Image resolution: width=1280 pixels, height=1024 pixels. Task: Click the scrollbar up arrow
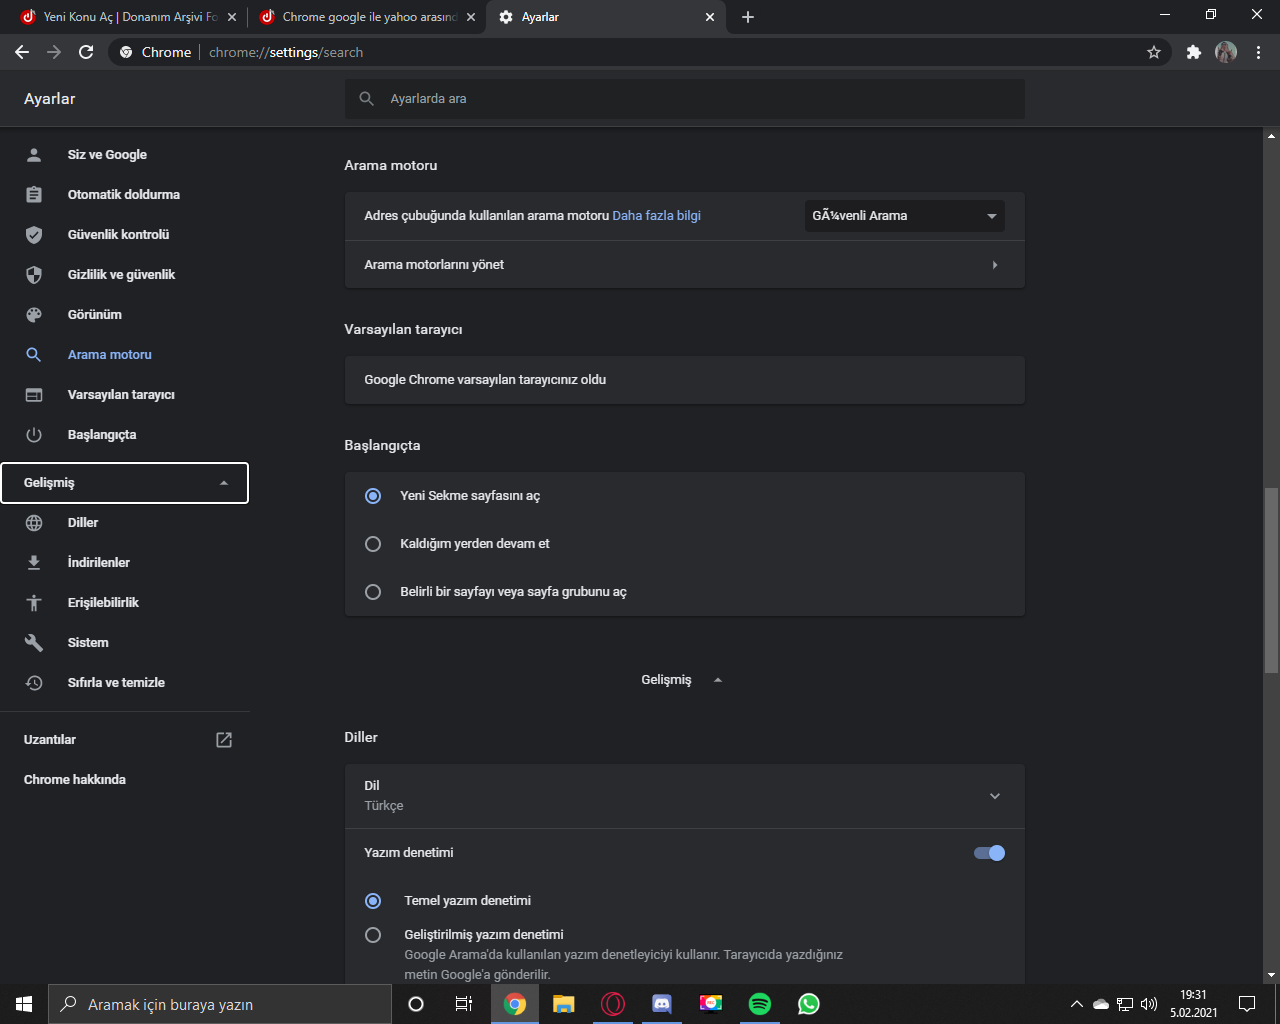pyautogui.click(x=1271, y=136)
